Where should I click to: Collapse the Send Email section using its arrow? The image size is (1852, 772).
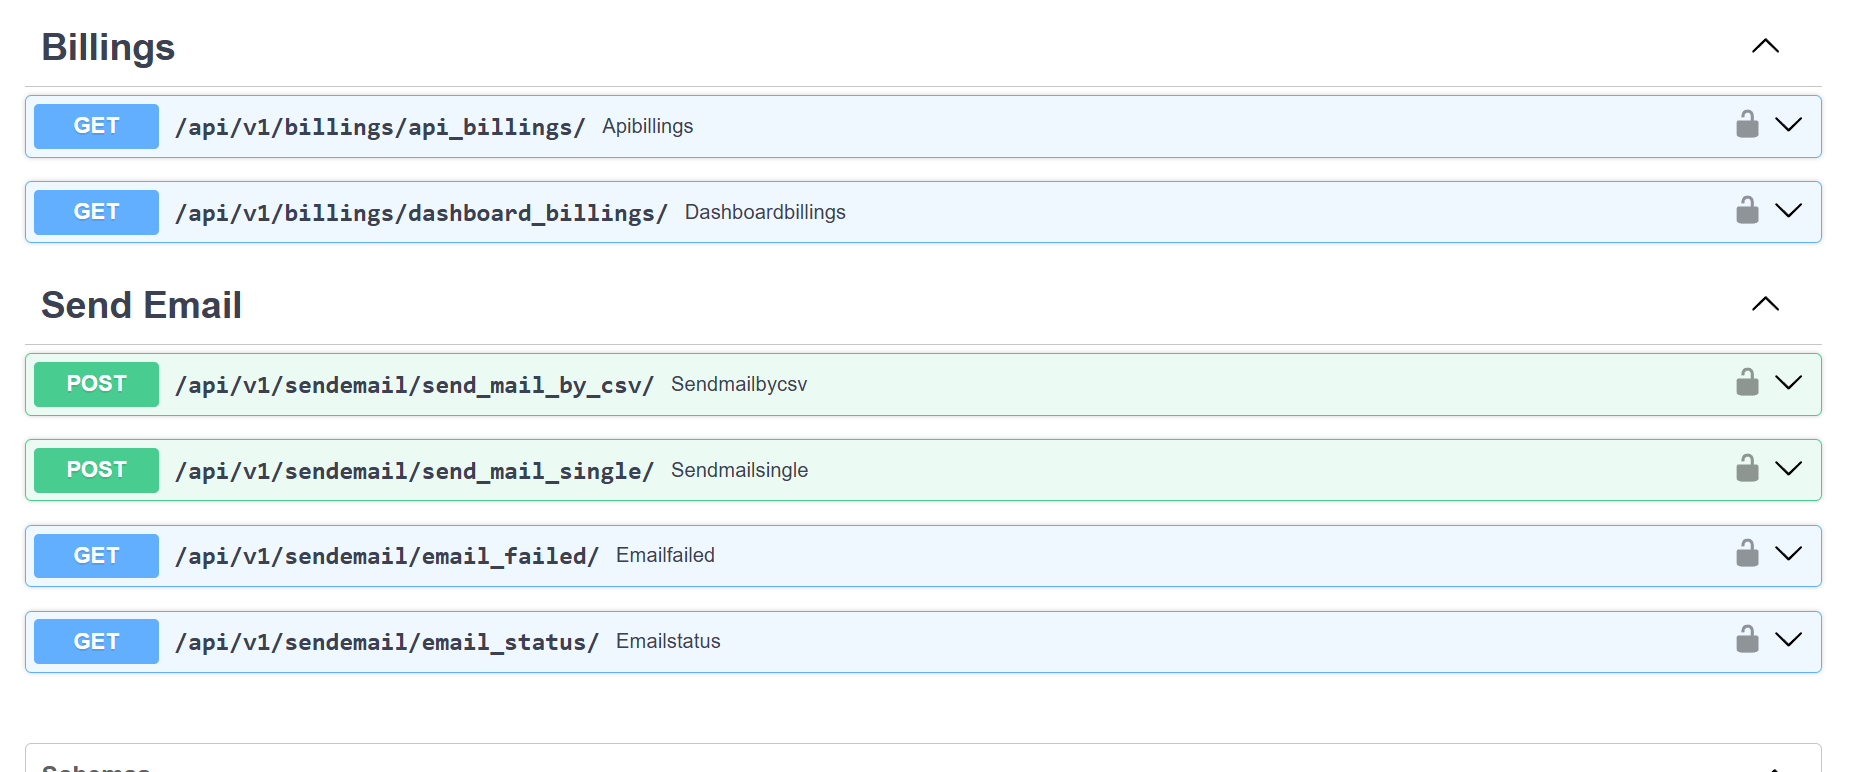coord(1765,304)
